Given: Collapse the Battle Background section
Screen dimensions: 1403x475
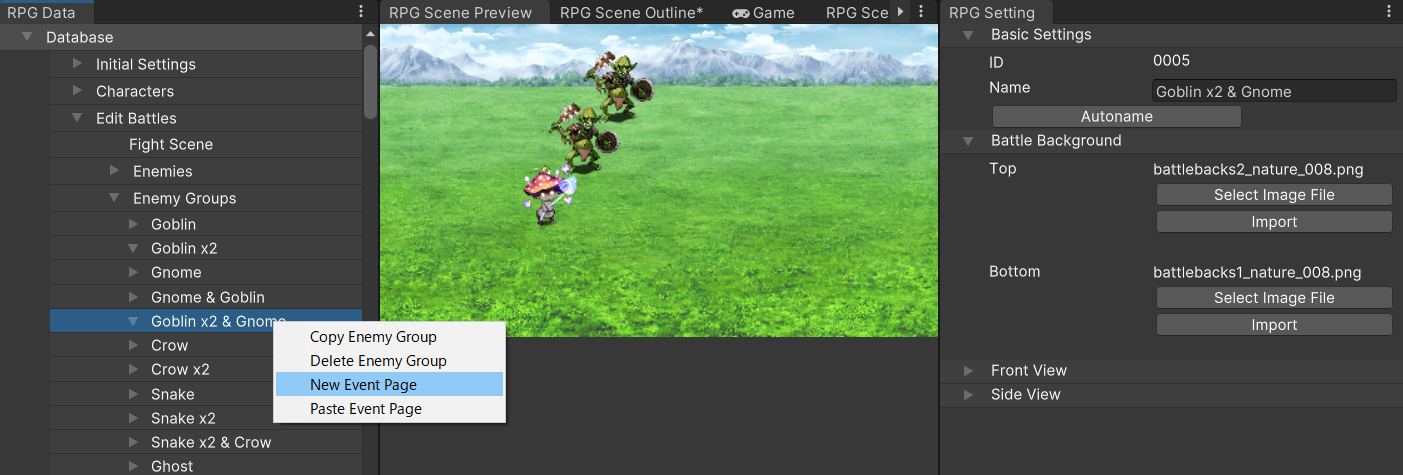Looking at the screenshot, I should (x=968, y=141).
